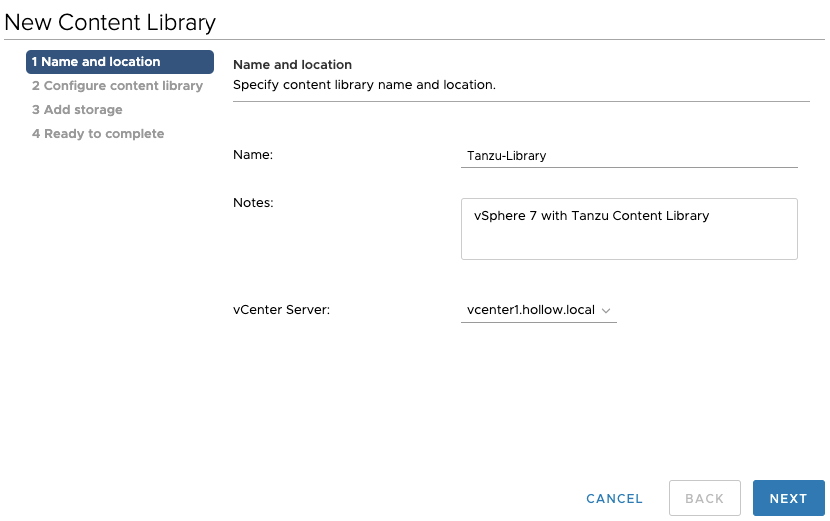The width and height of the screenshot is (830, 521).
Task: Click the empty lower area of Notes box
Action: [x=629, y=245]
